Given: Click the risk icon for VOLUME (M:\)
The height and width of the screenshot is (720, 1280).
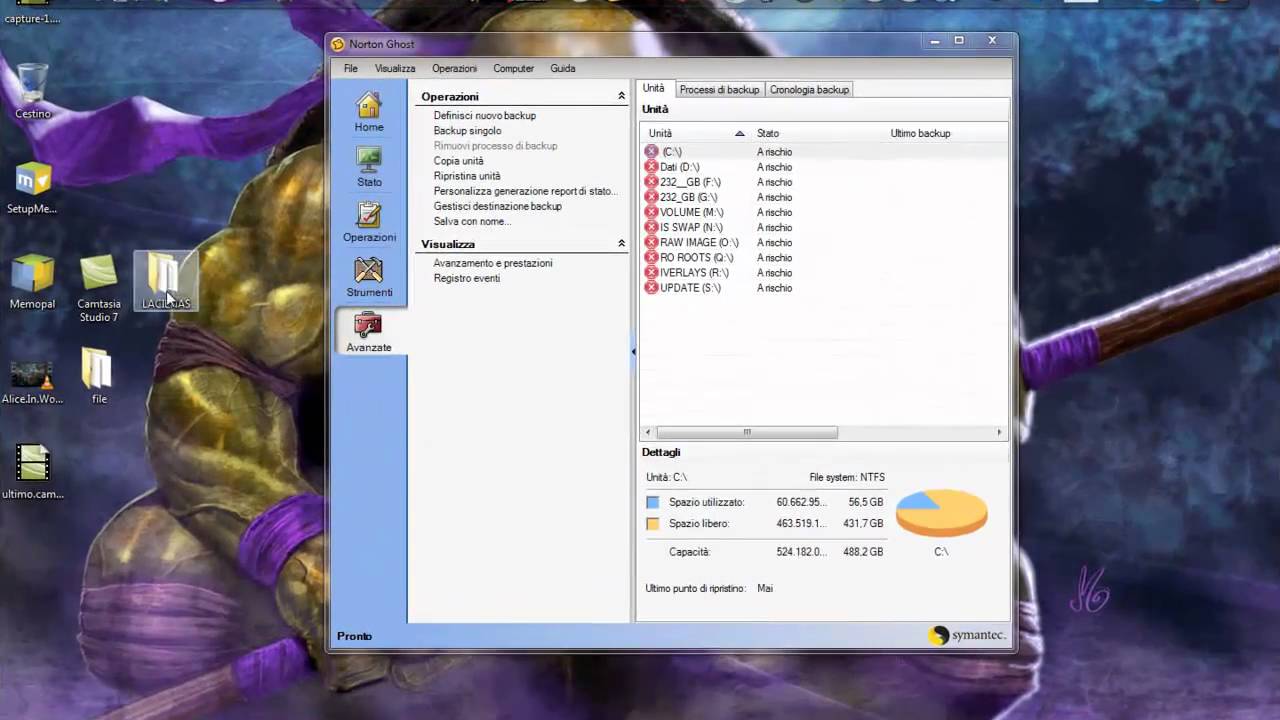Looking at the screenshot, I should click(x=652, y=212).
